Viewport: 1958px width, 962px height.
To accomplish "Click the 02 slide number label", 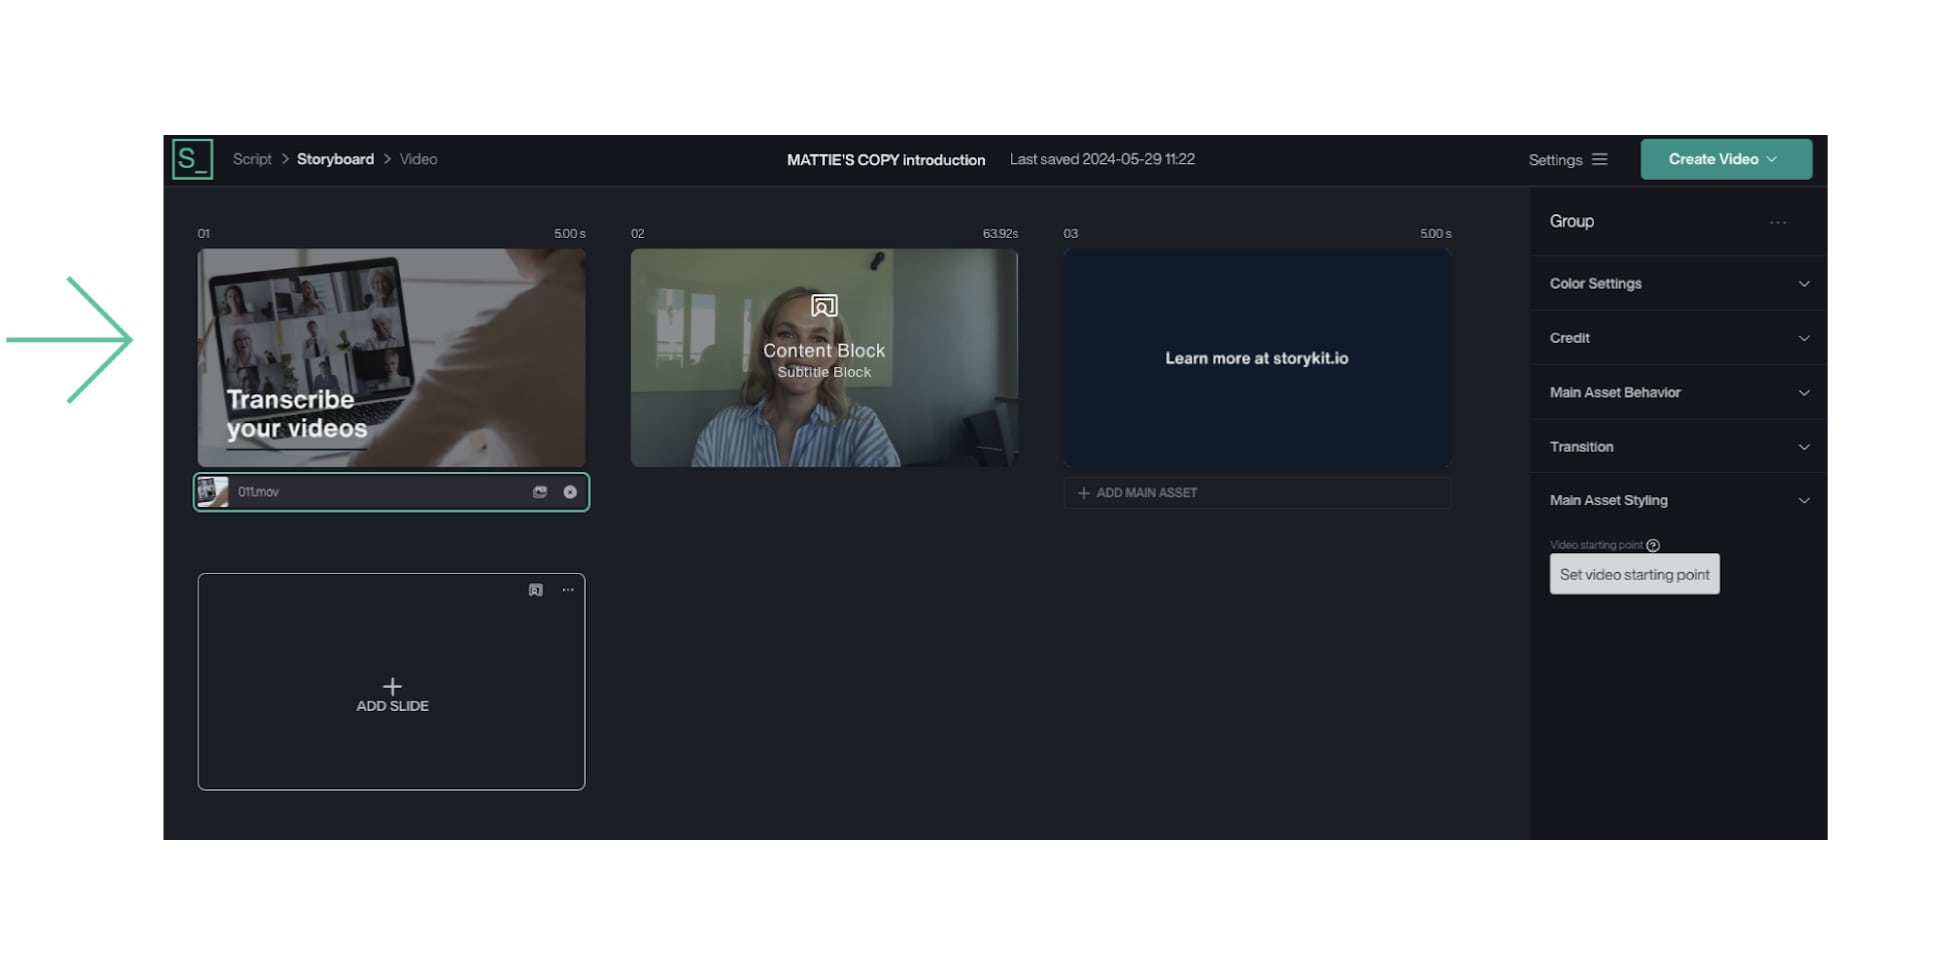I will 638,234.
